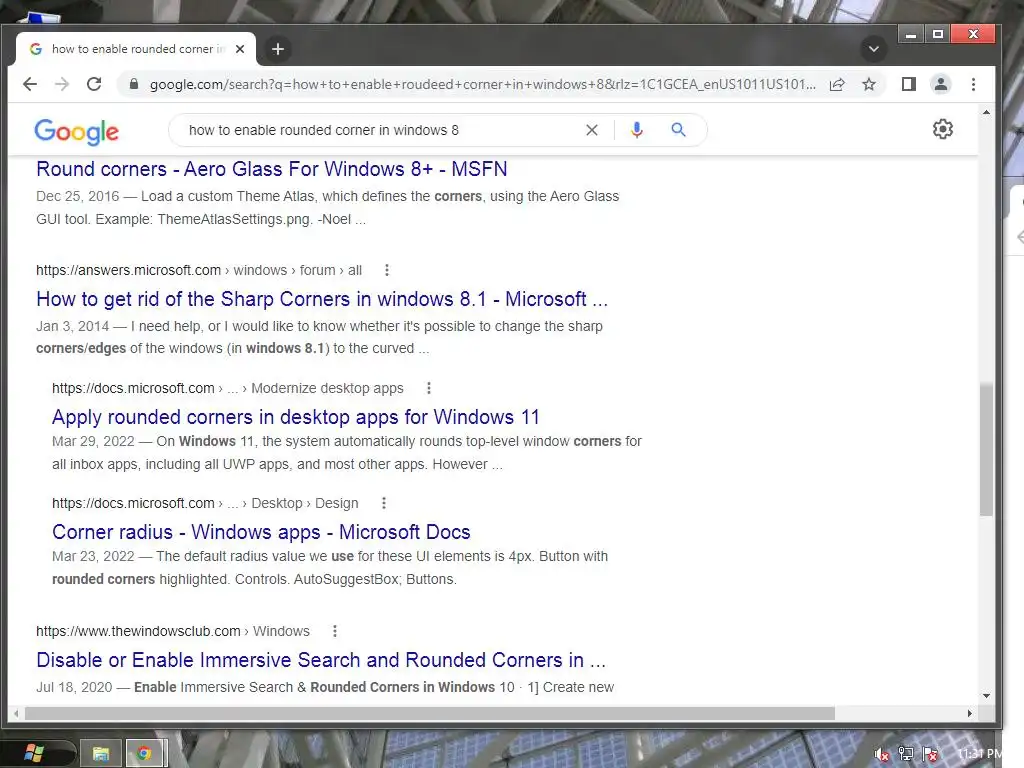This screenshot has width=1024, height=768.
Task: Click the scroll down arrow
Action: [986, 696]
